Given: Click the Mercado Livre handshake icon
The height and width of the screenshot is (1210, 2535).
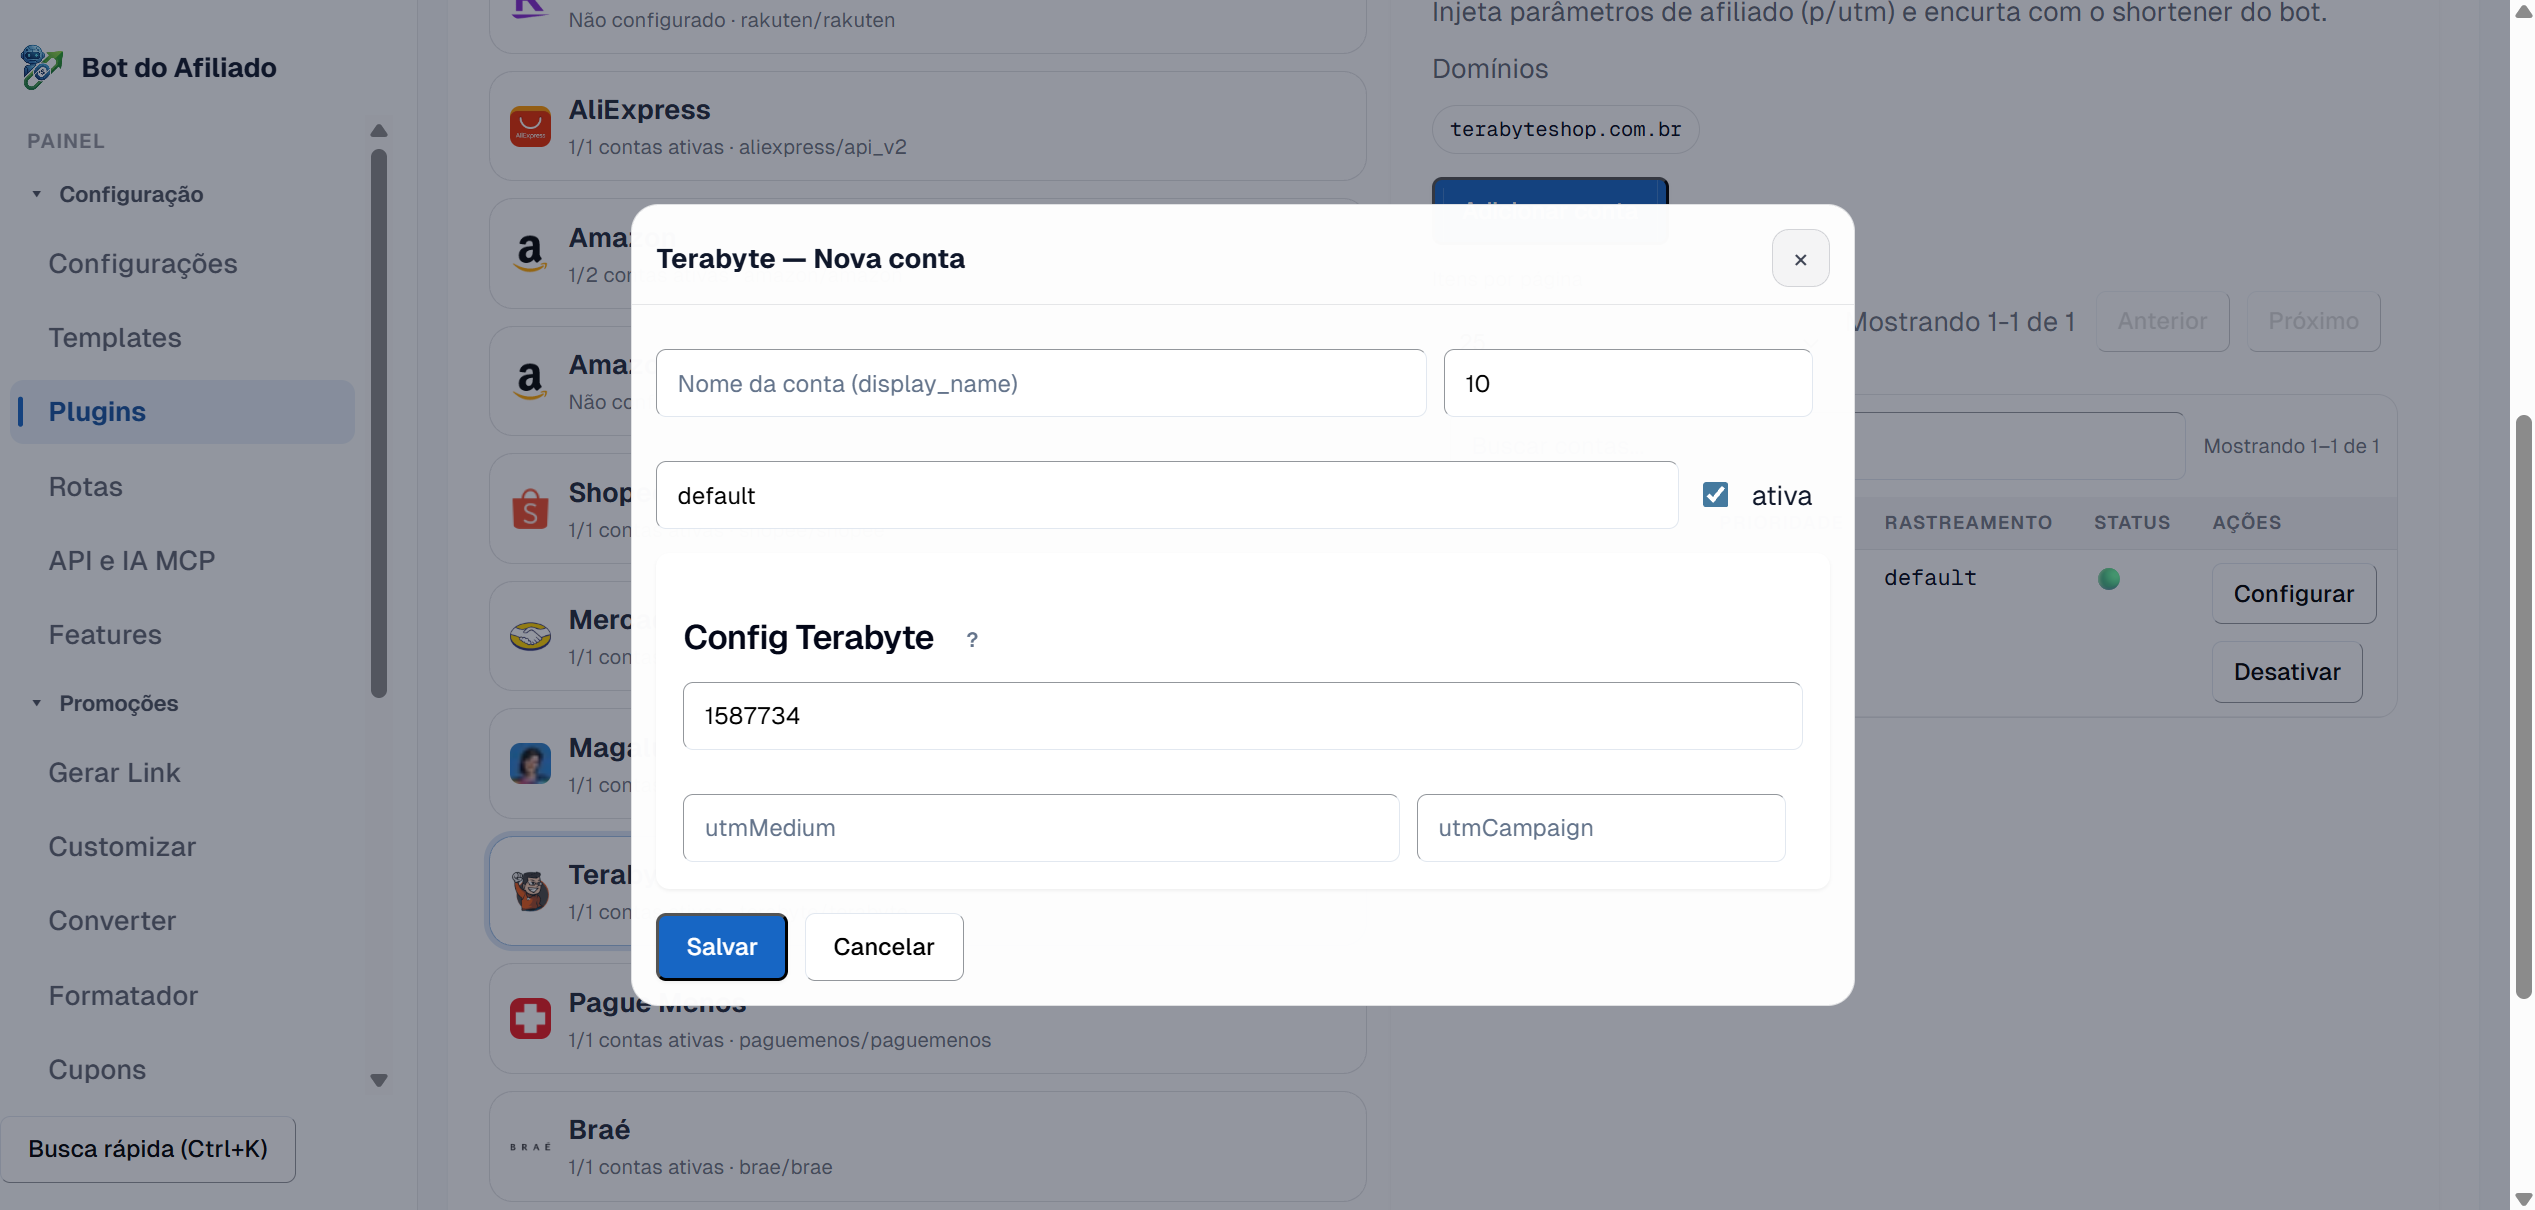Looking at the screenshot, I should (x=530, y=636).
